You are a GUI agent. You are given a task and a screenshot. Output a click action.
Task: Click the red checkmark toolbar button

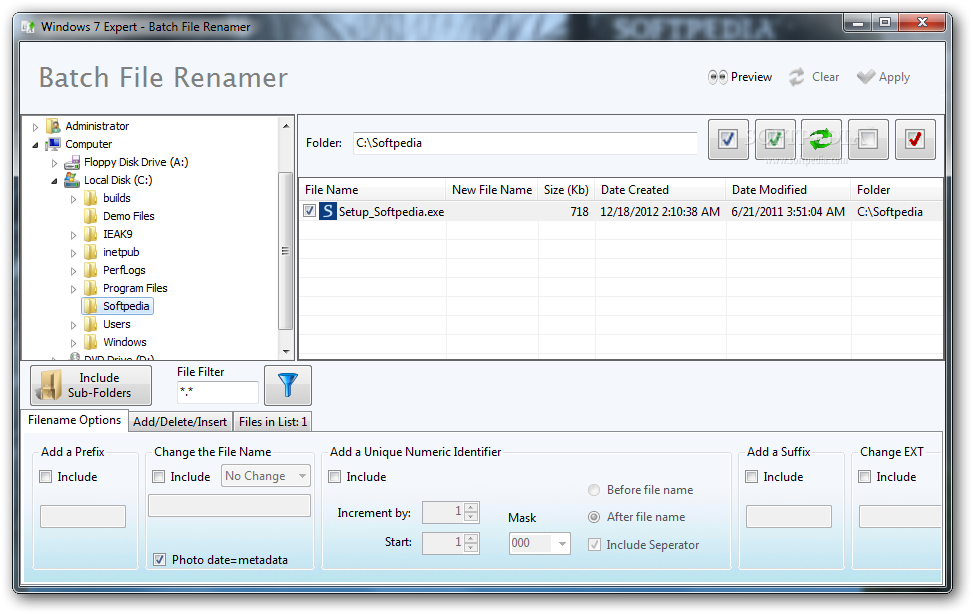point(915,140)
